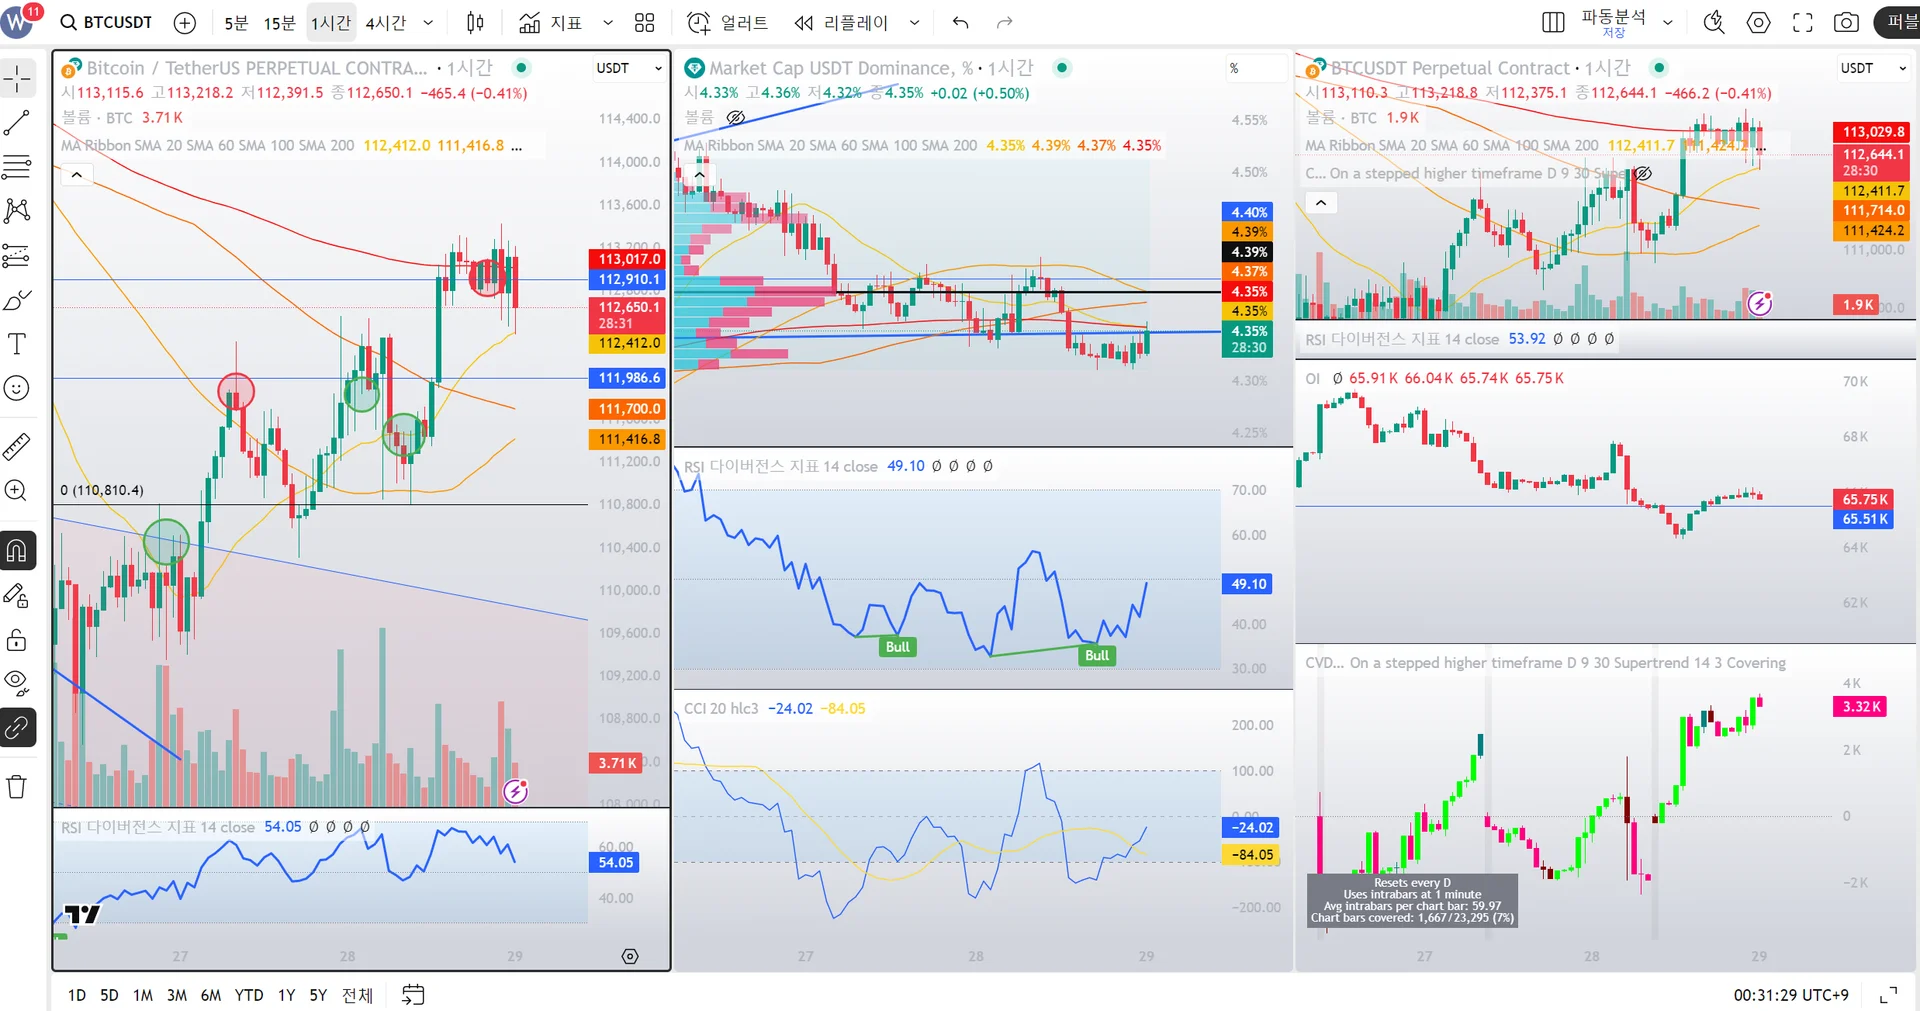Open the USDT currency dropdown on first chart
Viewport: 1920px width, 1011px height.
click(629, 68)
